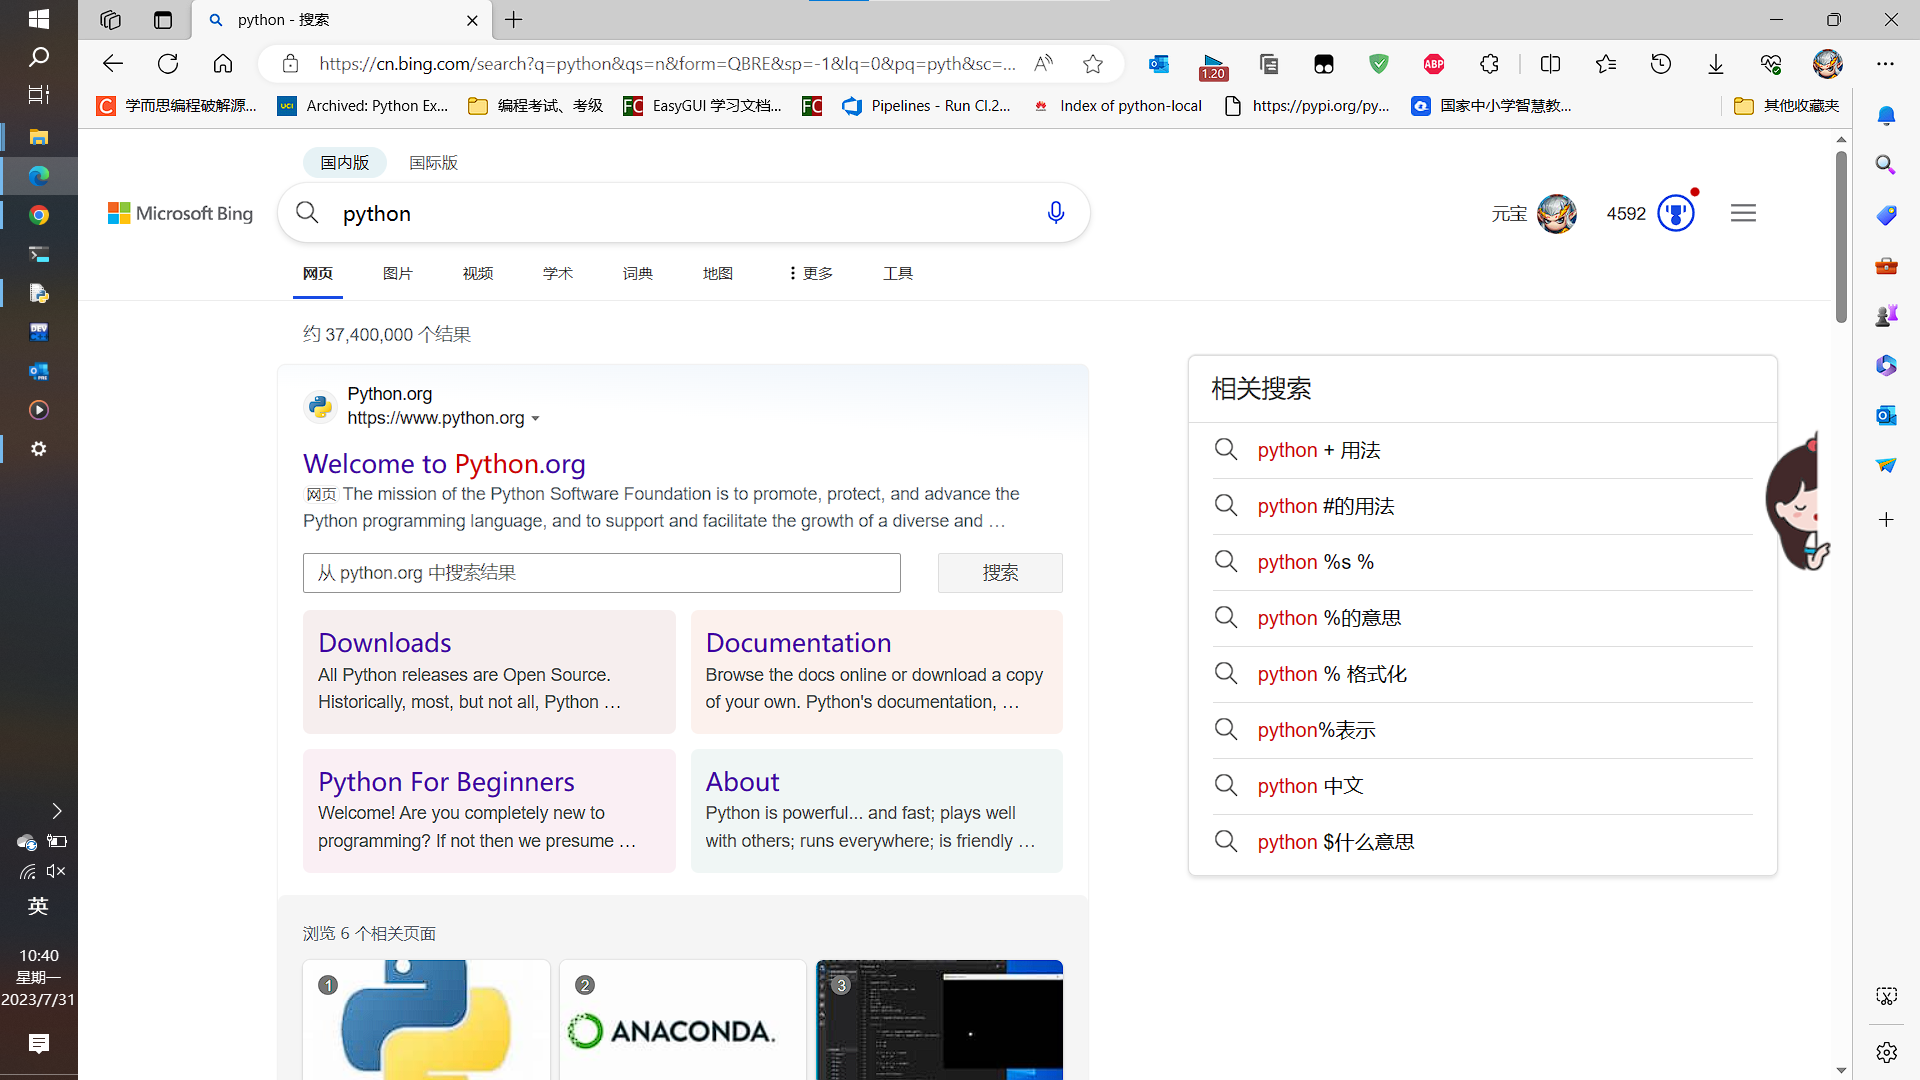Open the AdBlock Plus extension
Viewport: 1920px width, 1080px height.
tap(1434, 64)
